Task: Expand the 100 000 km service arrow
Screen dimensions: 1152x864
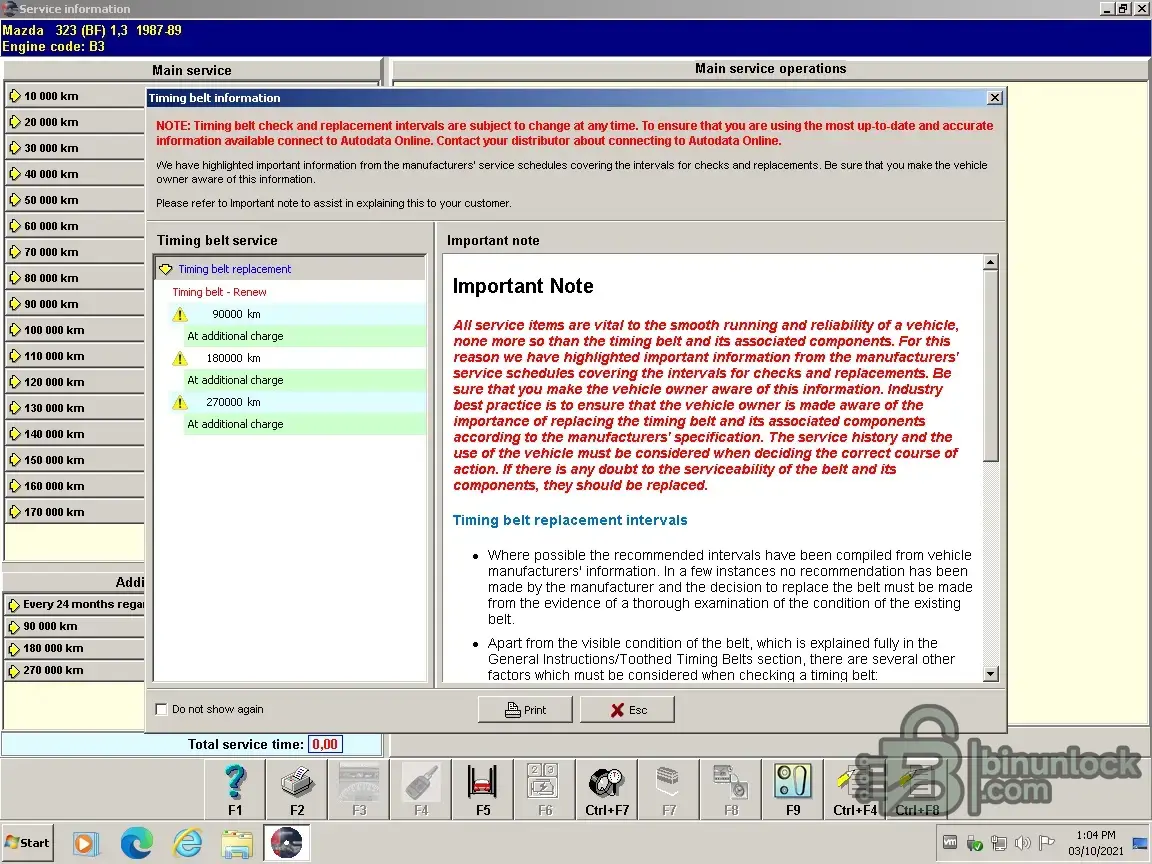Action: [x=15, y=330]
